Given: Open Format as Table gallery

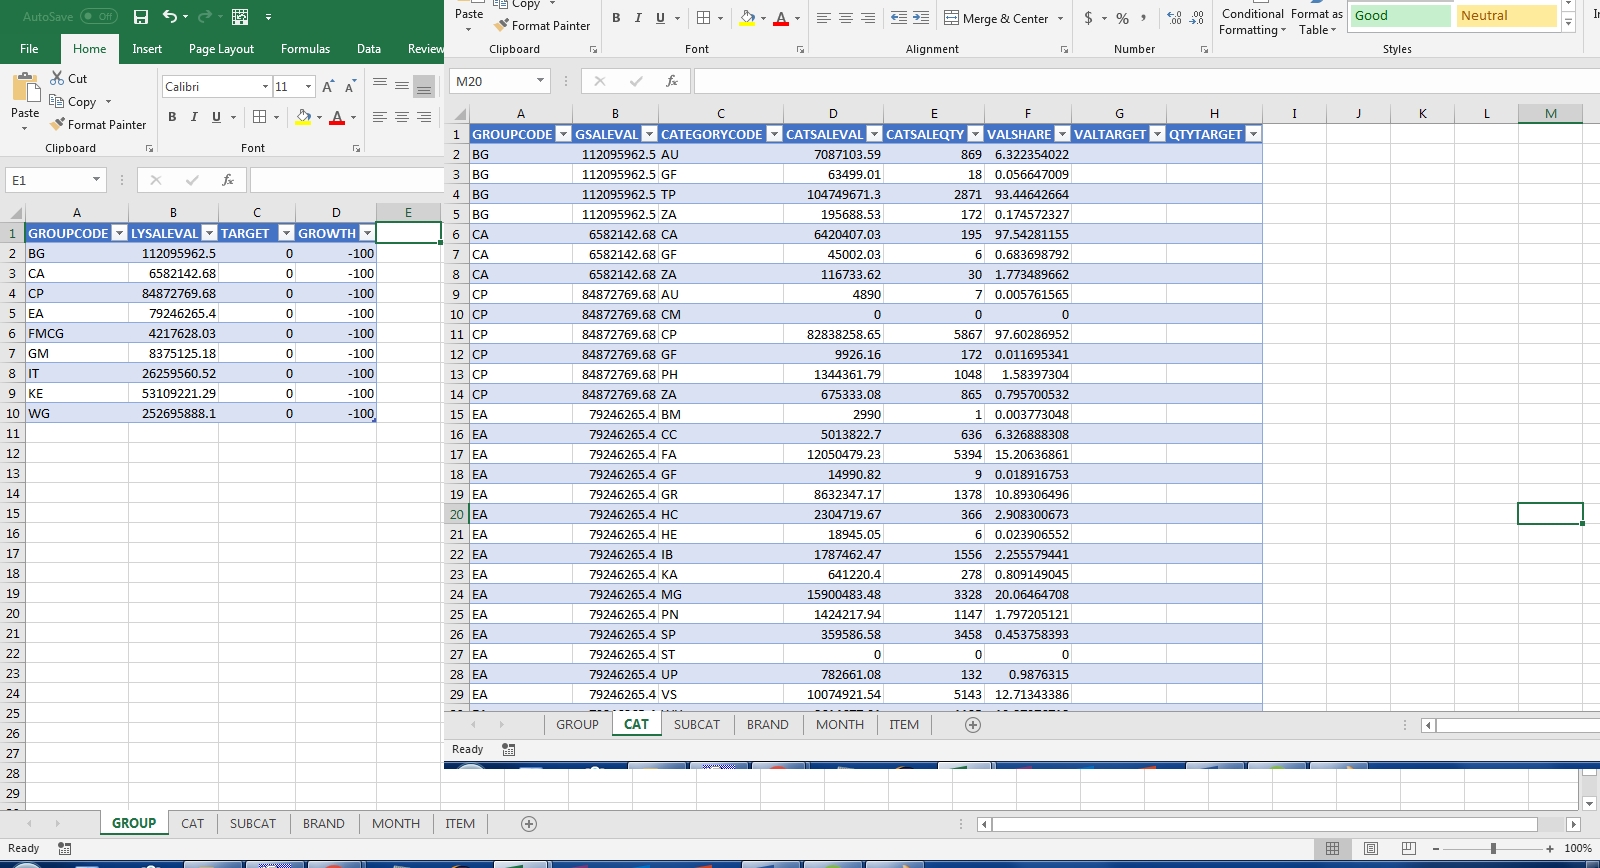Looking at the screenshot, I should tap(1316, 22).
